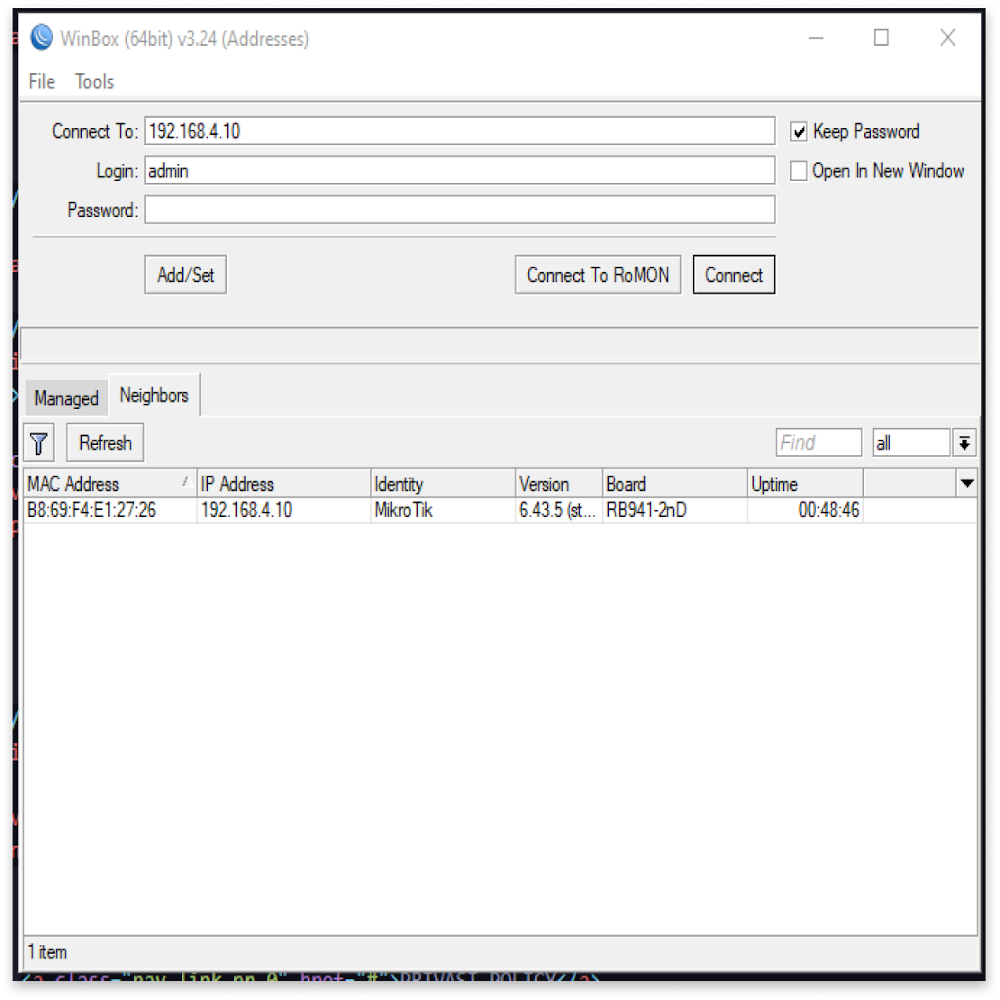Click Connect To RoMON

(597, 274)
